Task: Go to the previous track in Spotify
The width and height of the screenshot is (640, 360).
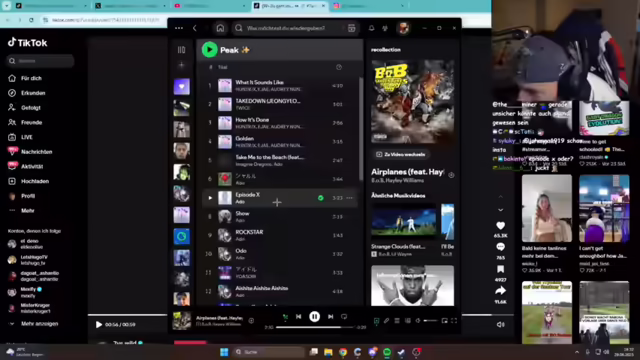Action: (x=298, y=316)
